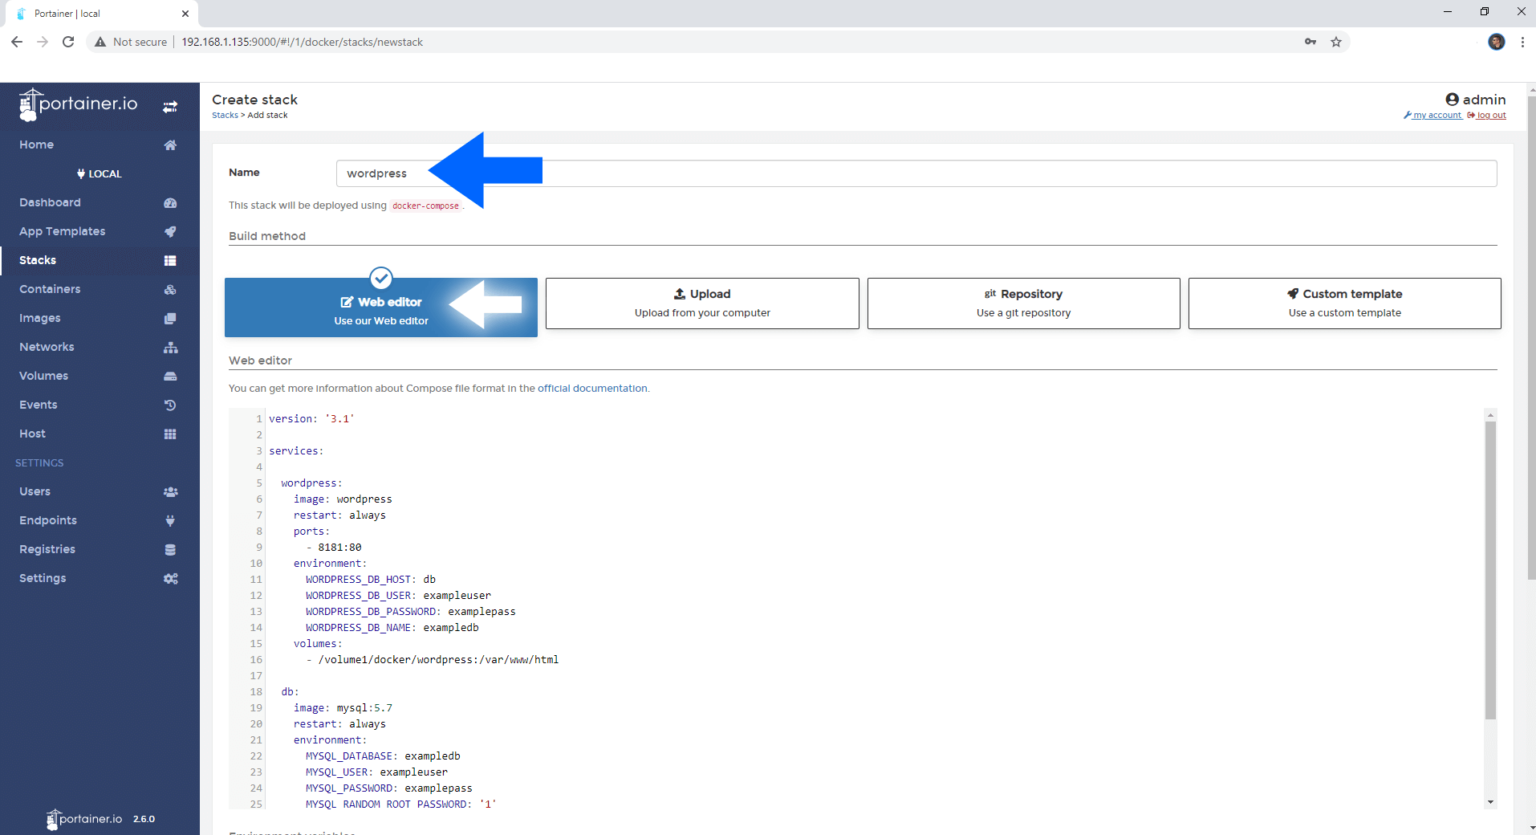The image size is (1536, 835).
Task: Choose the Upload build method
Action: (702, 303)
